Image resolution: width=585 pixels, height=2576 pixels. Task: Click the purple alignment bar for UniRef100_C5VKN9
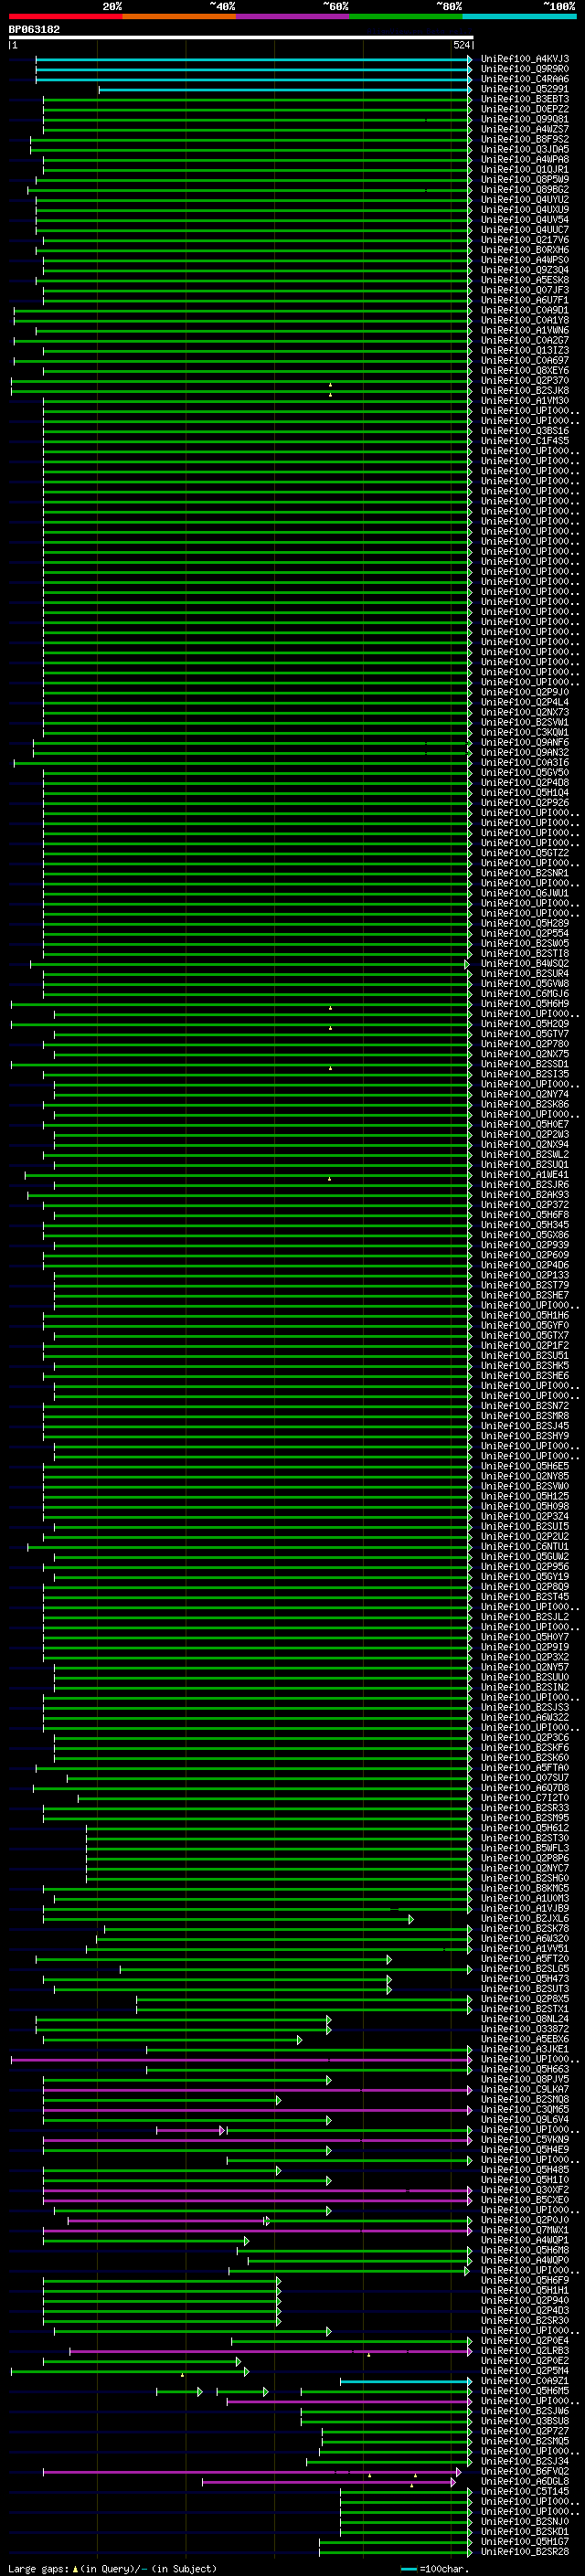tap(257, 2140)
